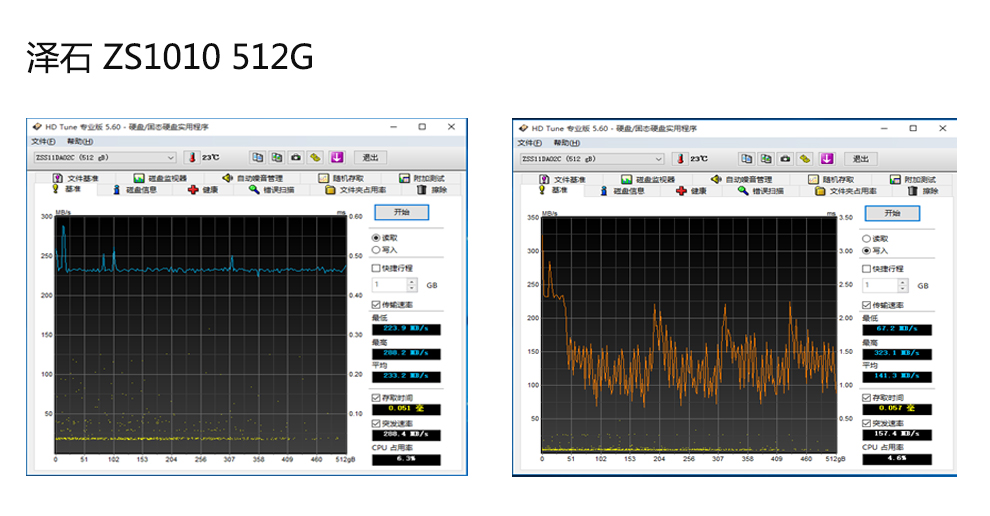Click purple download arrow in orange-graph window
The height and width of the screenshot is (516, 990).
[826, 159]
